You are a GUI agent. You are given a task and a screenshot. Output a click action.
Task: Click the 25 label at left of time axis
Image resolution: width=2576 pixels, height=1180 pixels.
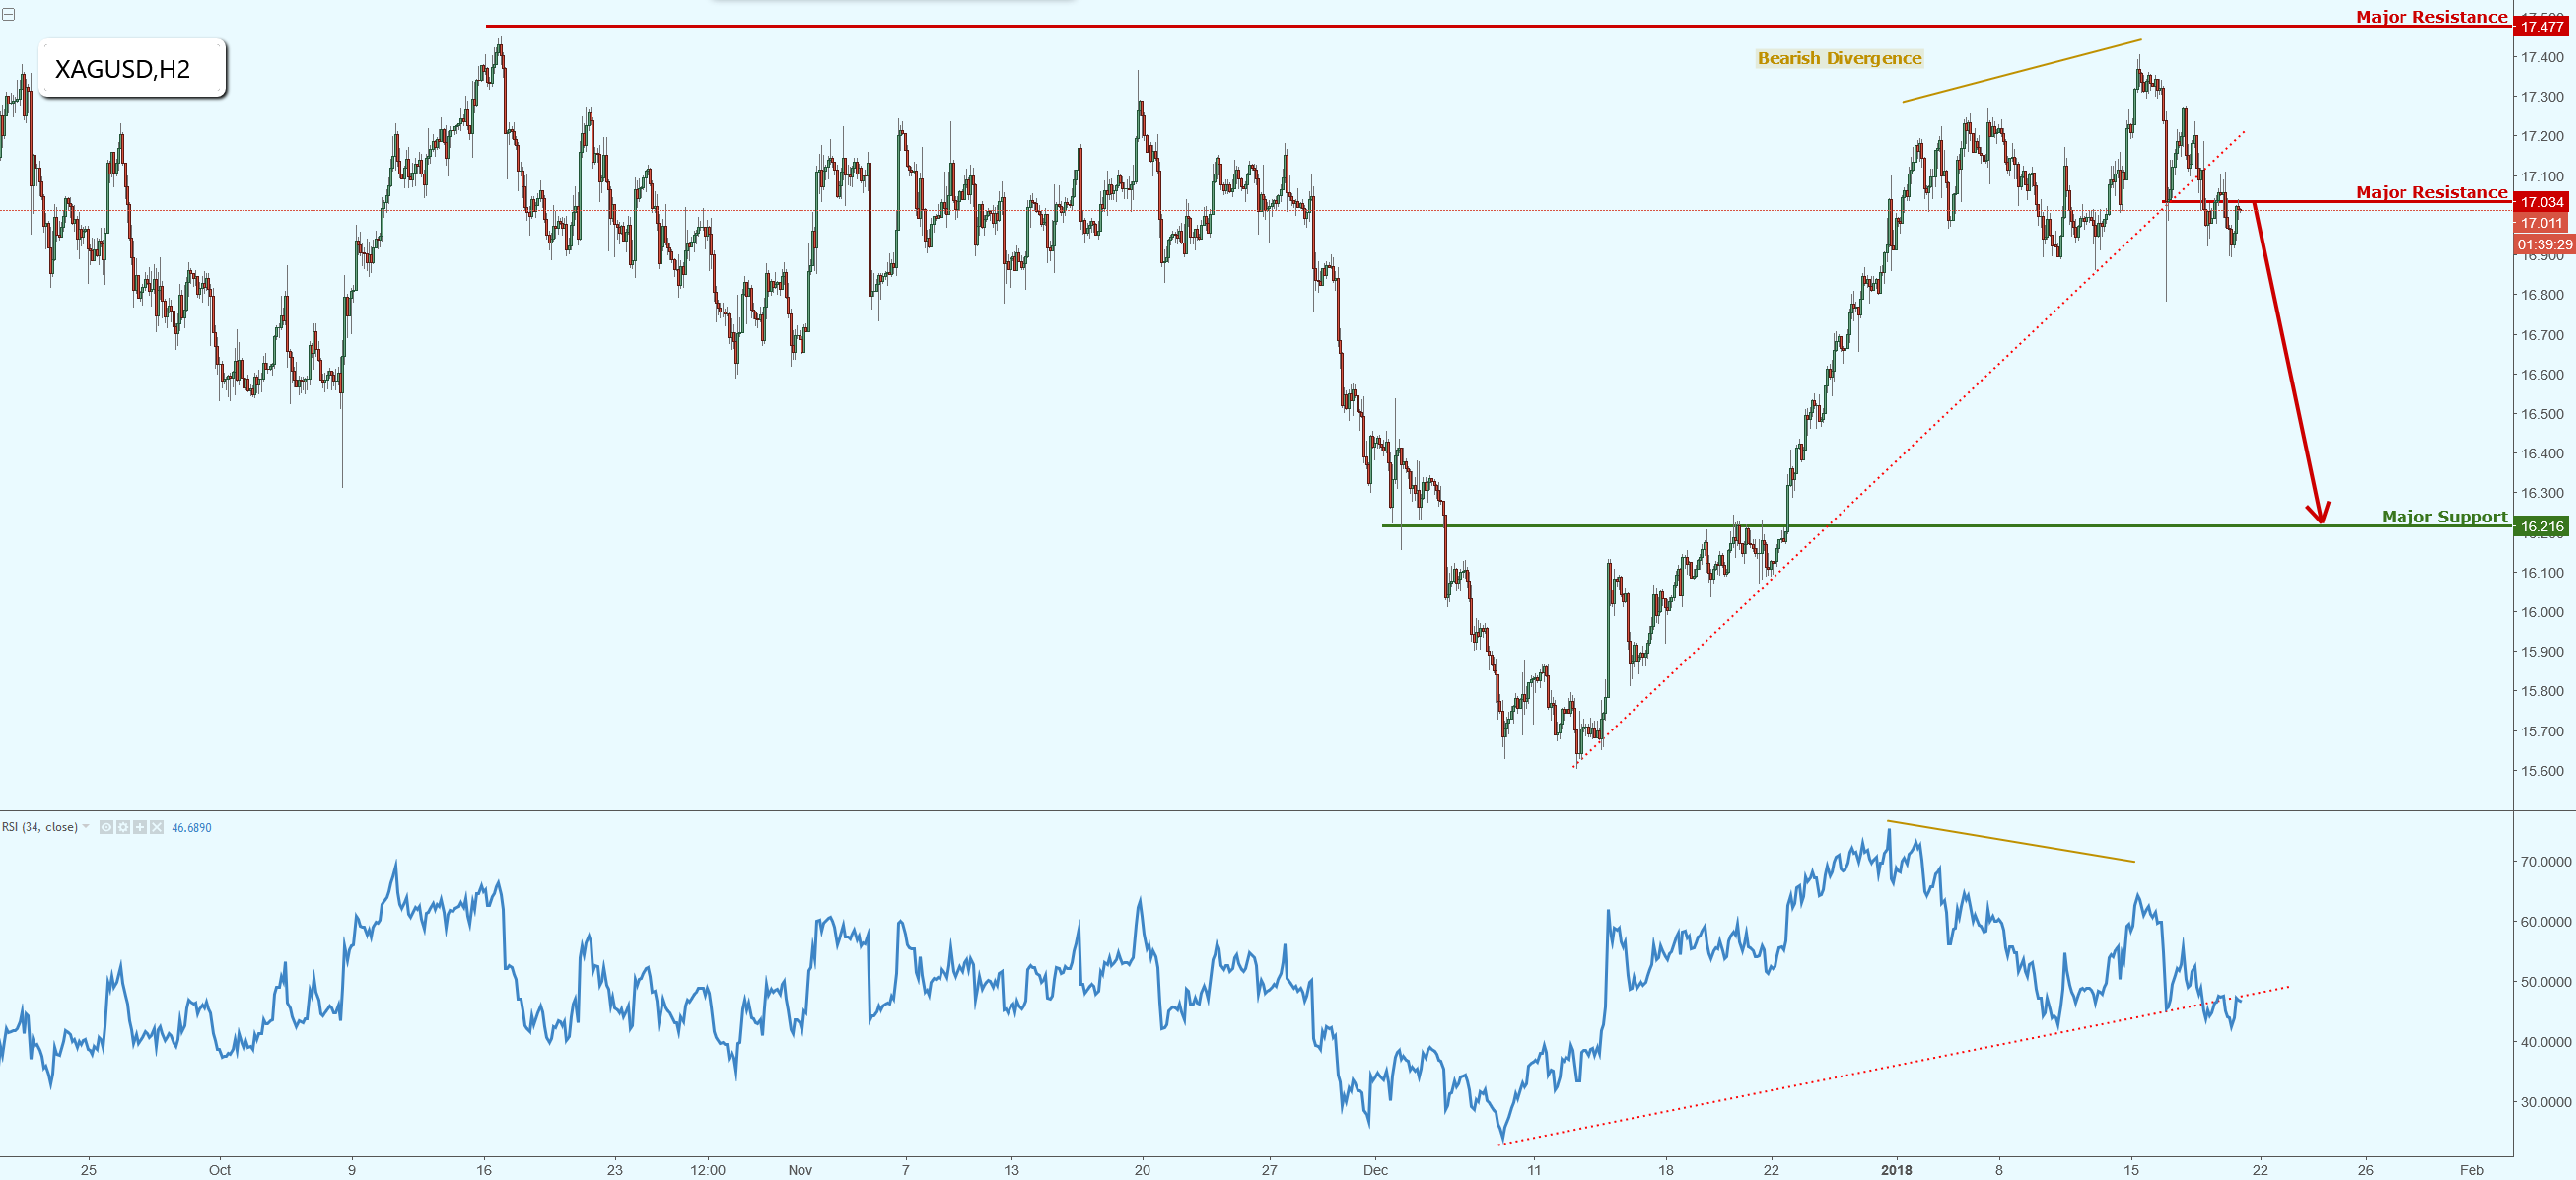coord(88,1169)
